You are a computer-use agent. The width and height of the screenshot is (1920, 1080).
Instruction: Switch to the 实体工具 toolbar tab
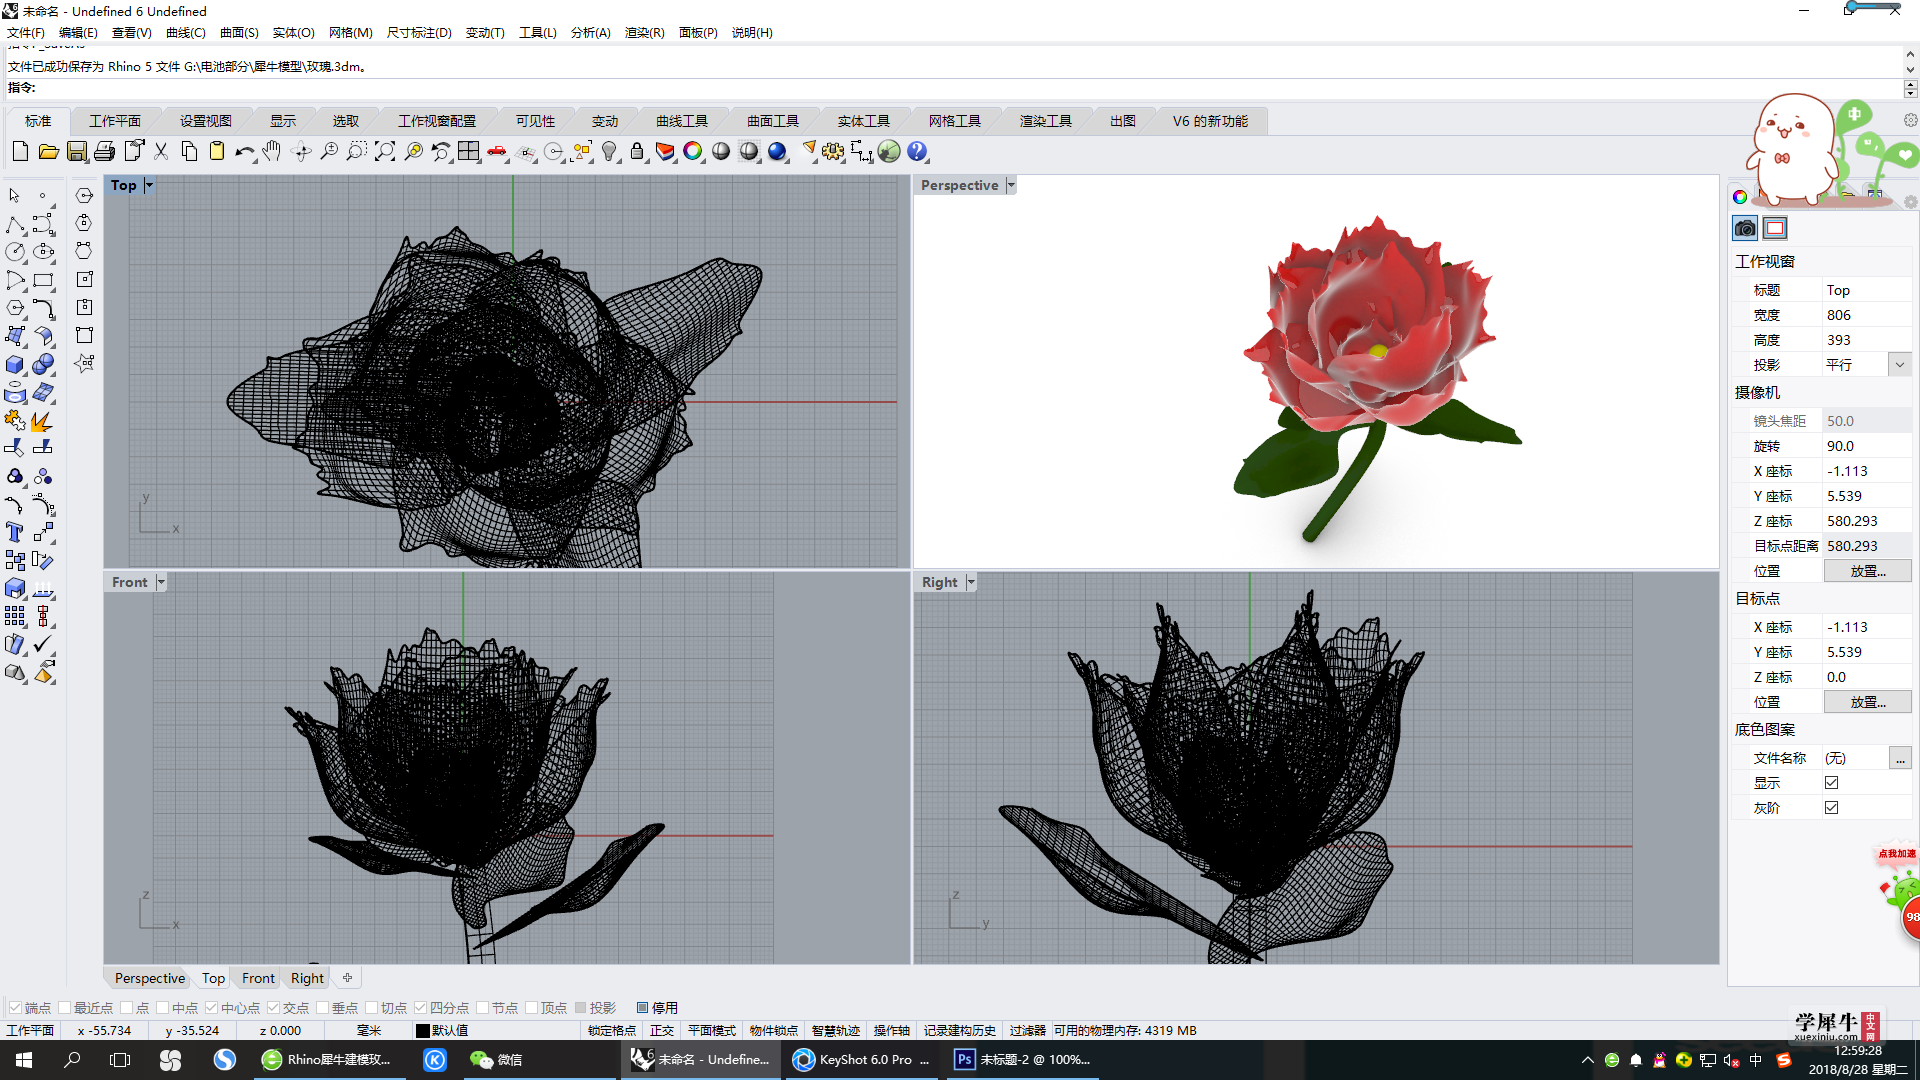(864, 121)
